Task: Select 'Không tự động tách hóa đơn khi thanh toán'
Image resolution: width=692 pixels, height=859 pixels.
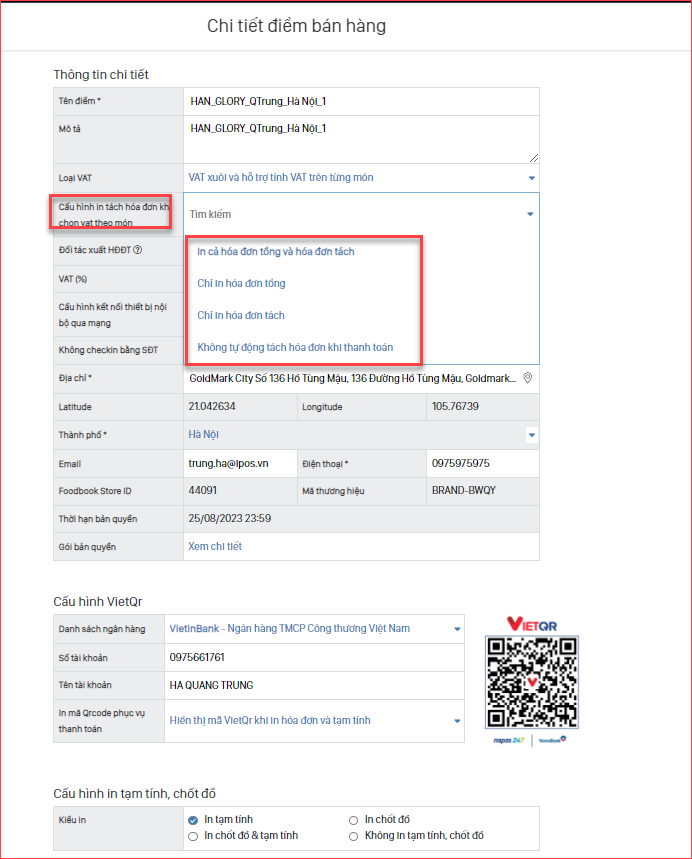Action: [295, 348]
